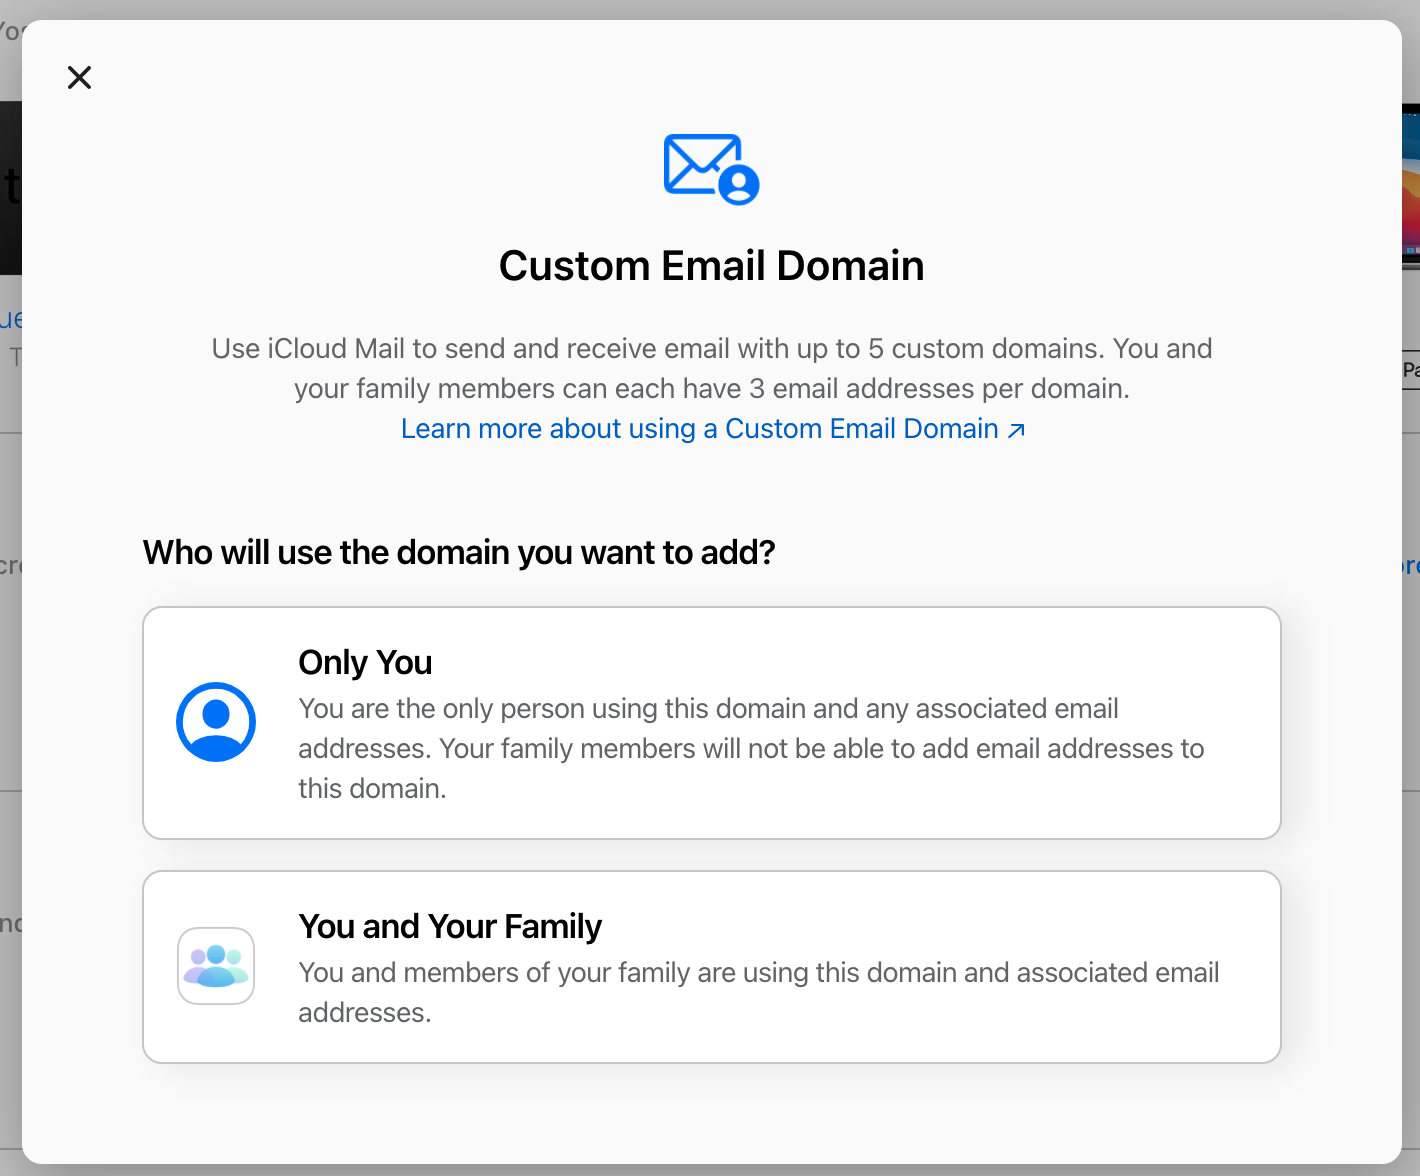This screenshot has height=1176, width=1420.
Task: Click the blue link text peeking at right edge
Action: tap(1411, 566)
